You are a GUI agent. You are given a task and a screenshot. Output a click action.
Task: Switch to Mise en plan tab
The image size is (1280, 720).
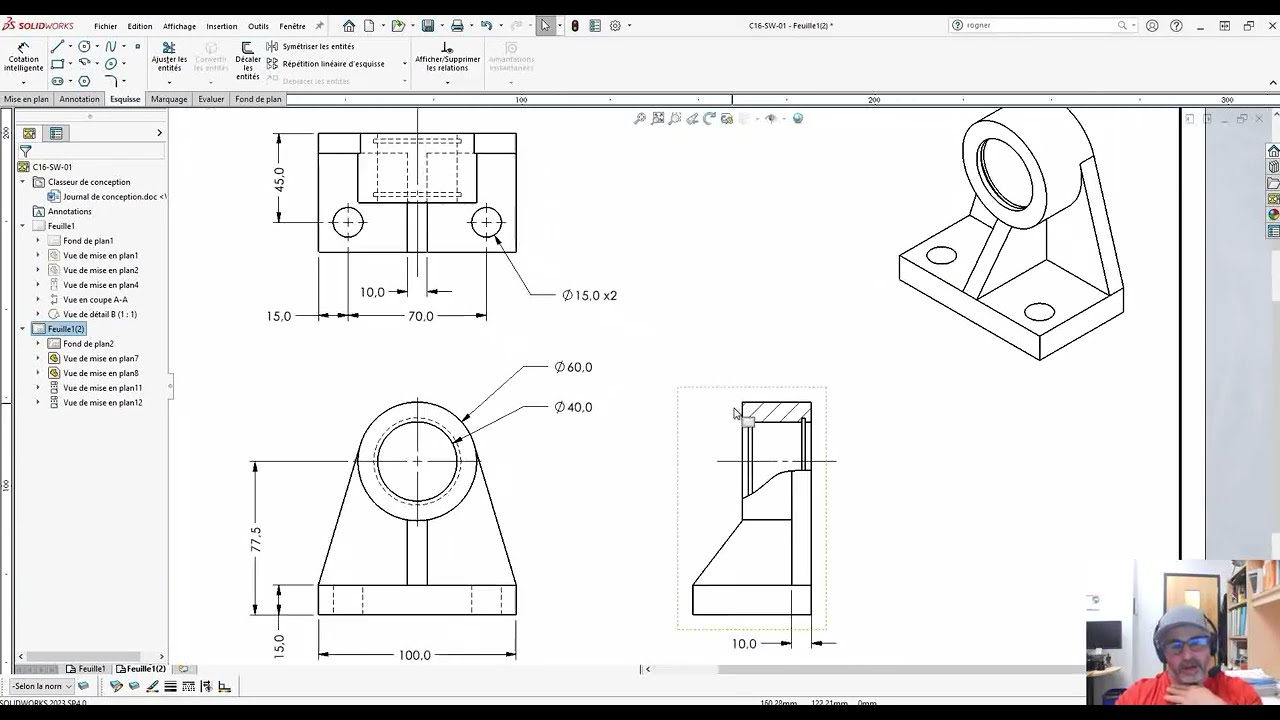point(26,99)
